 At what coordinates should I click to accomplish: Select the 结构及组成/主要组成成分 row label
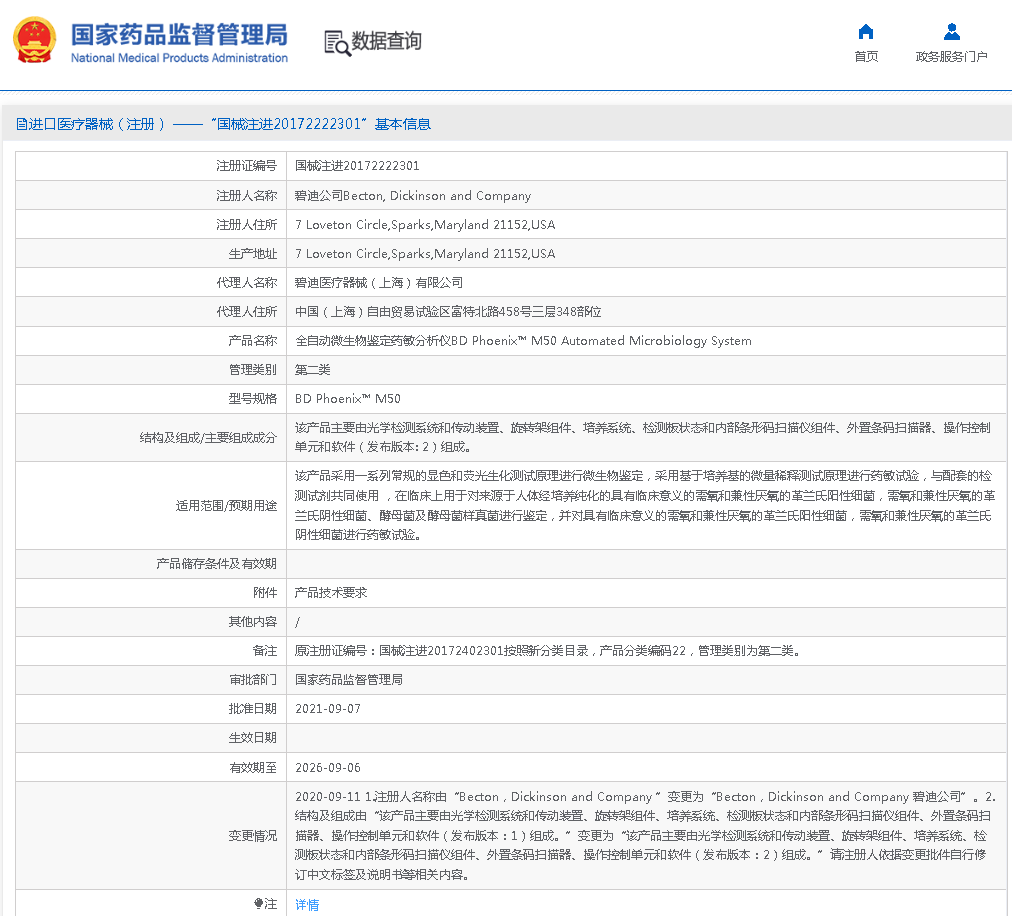coord(208,438)
